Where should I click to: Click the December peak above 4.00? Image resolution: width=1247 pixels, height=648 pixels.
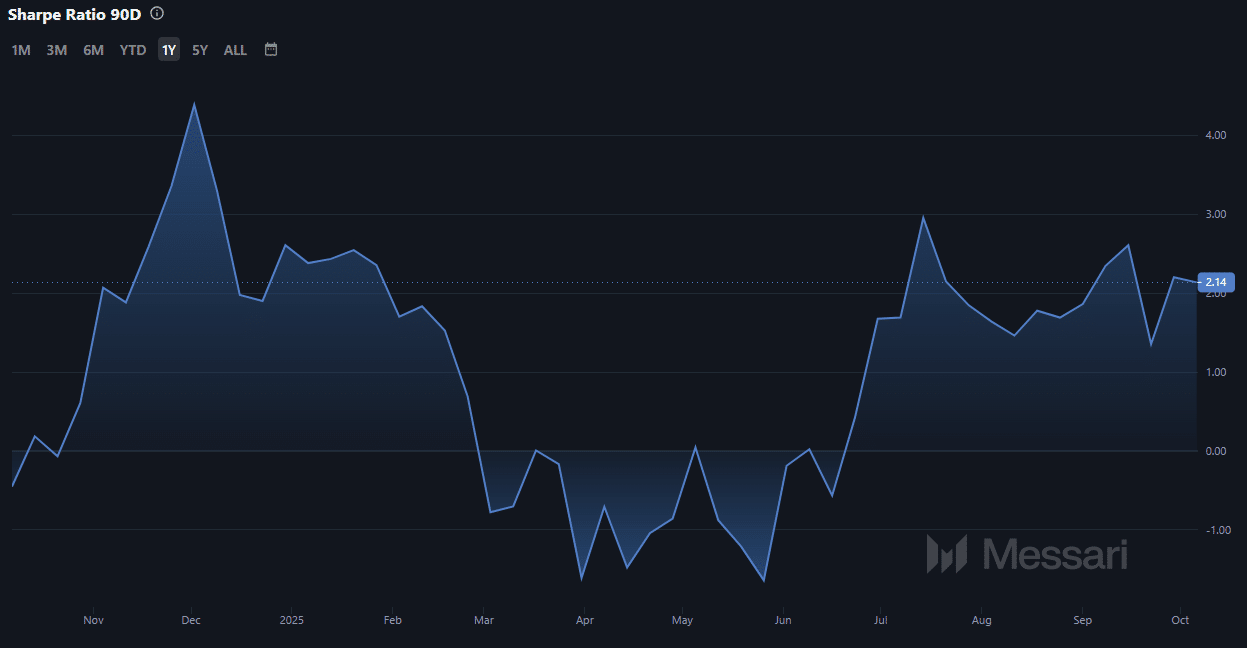[194, 105]
